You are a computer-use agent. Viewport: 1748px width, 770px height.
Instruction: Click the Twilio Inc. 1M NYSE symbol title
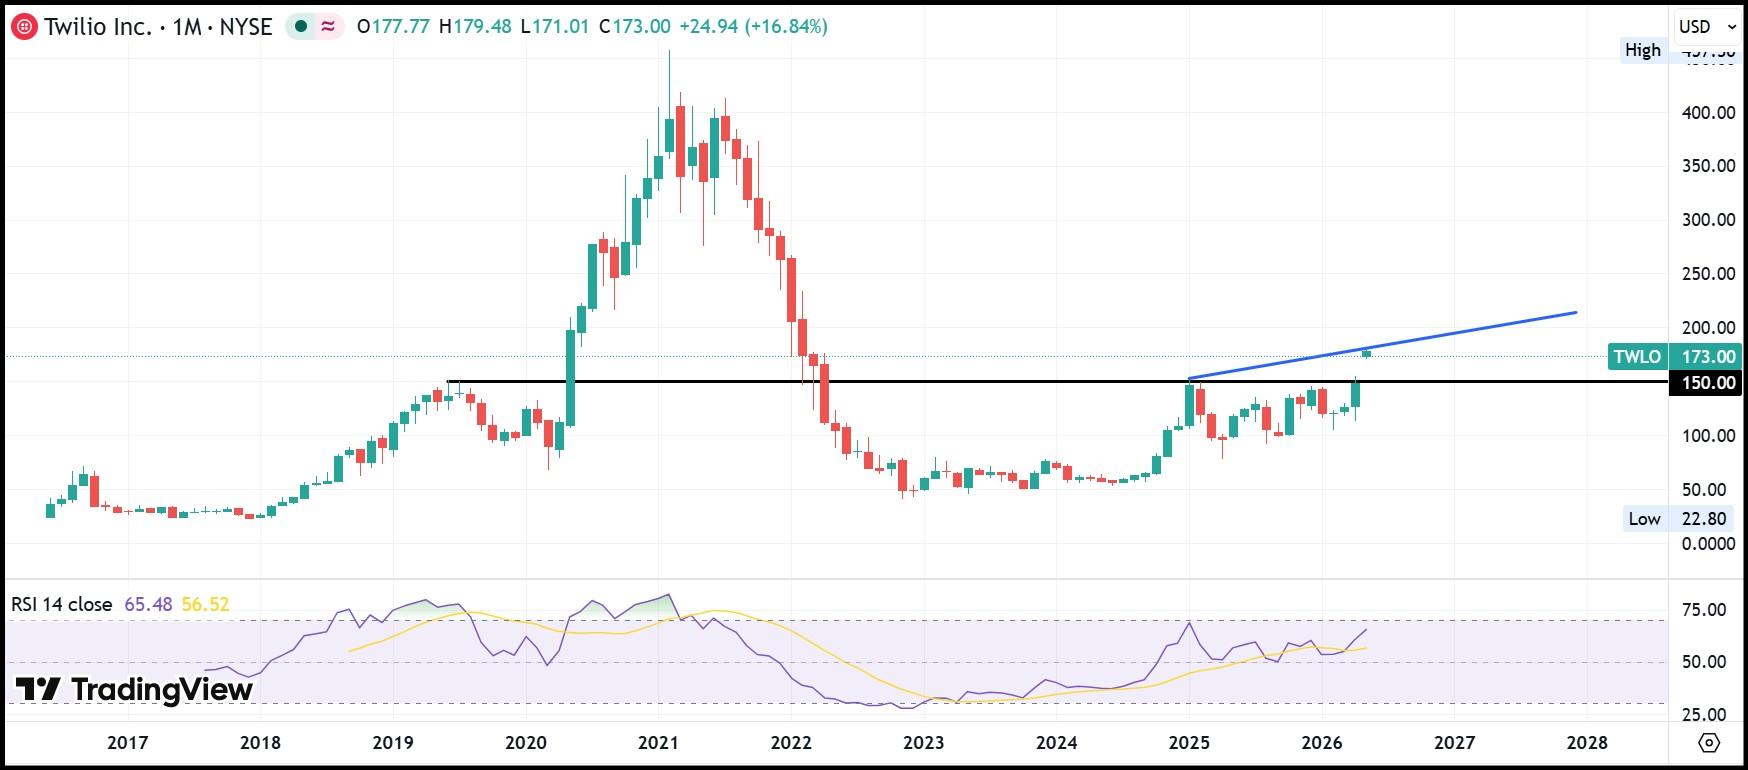click(x=158, y=27)
